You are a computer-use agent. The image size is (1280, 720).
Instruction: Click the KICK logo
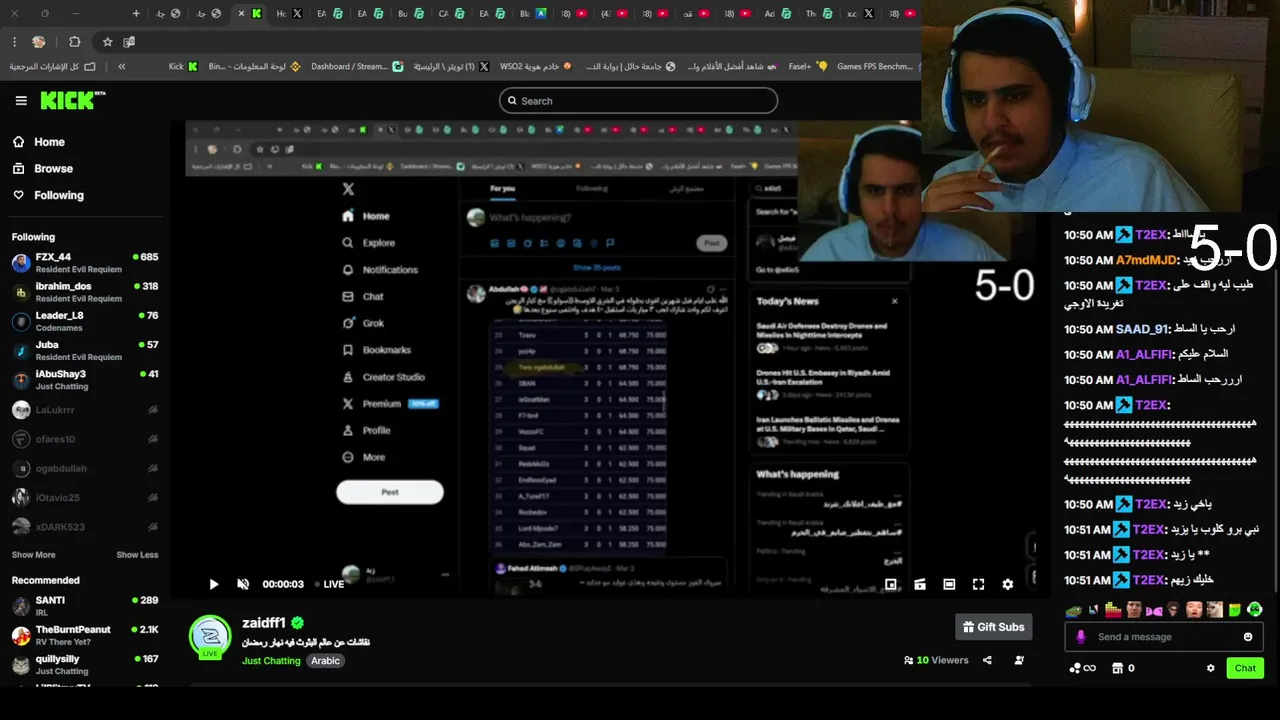click(72, 100)
